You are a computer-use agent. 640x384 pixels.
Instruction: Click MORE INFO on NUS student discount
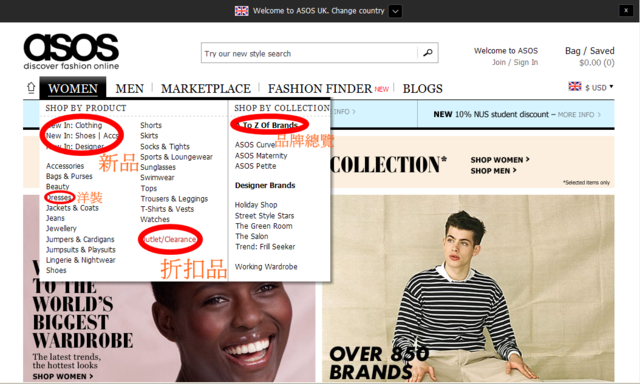579,115
